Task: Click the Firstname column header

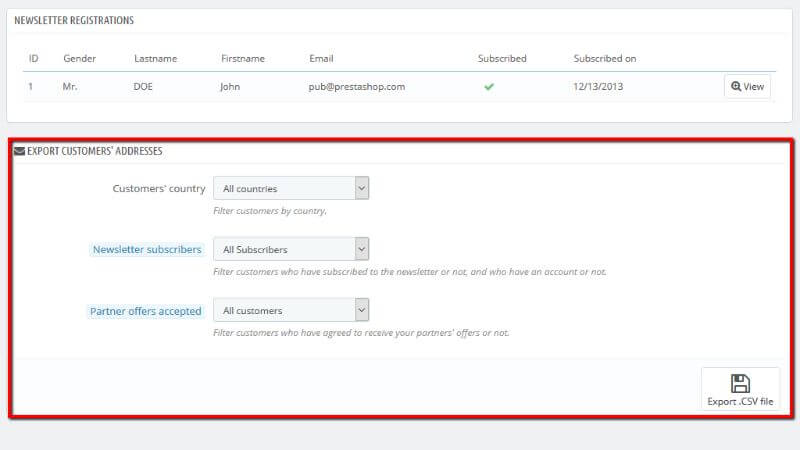Action: tap(243, 59)
